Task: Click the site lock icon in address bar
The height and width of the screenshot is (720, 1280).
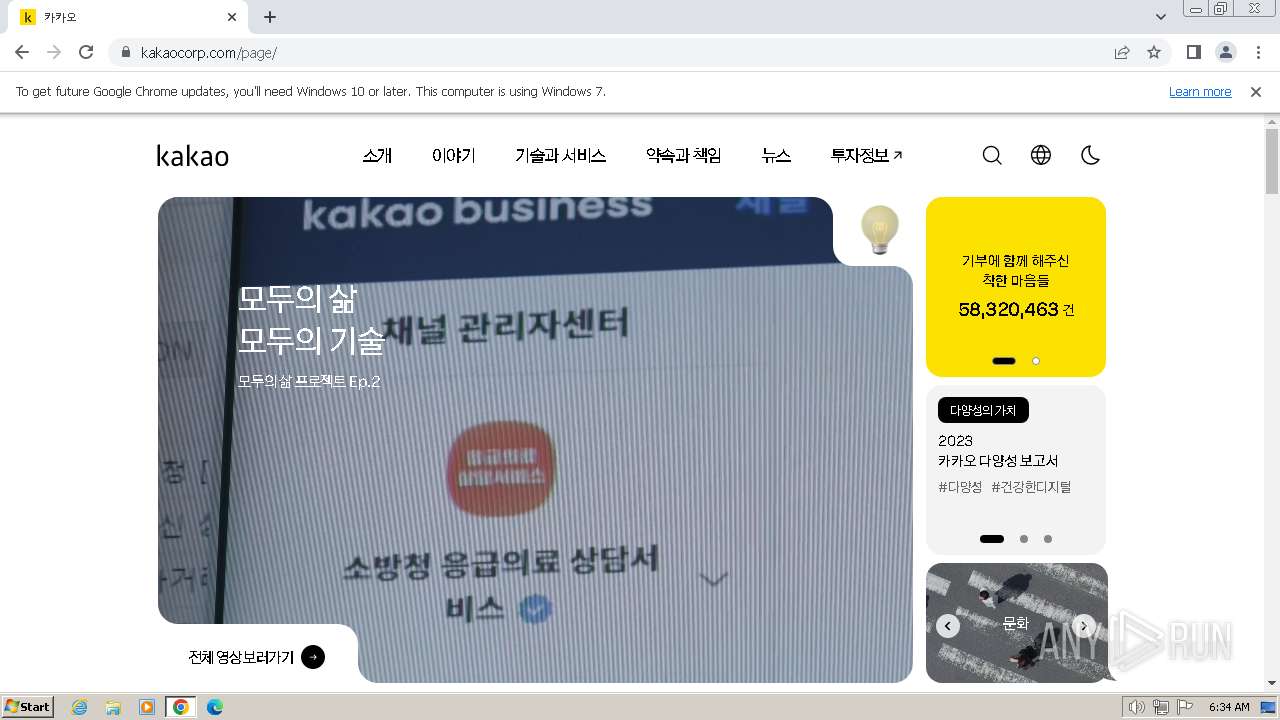Action: coord(125,52)
